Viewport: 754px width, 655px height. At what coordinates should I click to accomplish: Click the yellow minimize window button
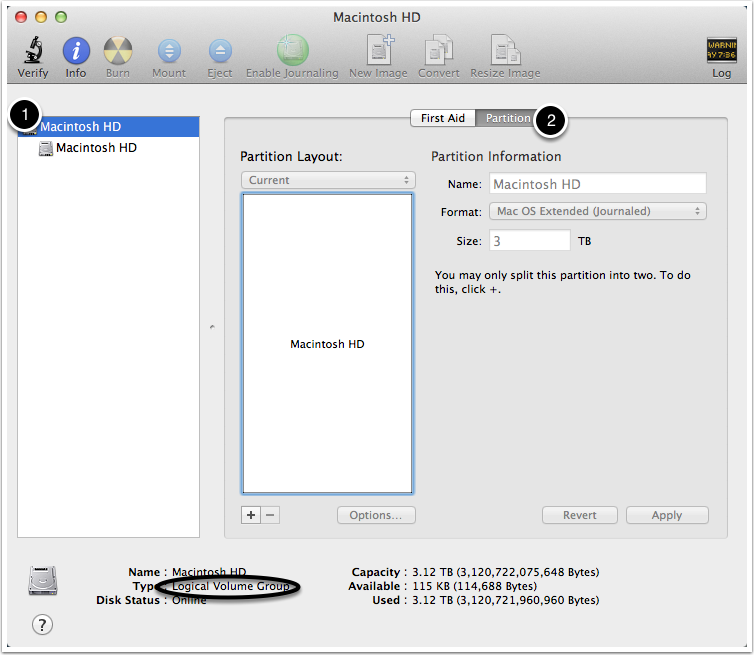tap(41, 17)
